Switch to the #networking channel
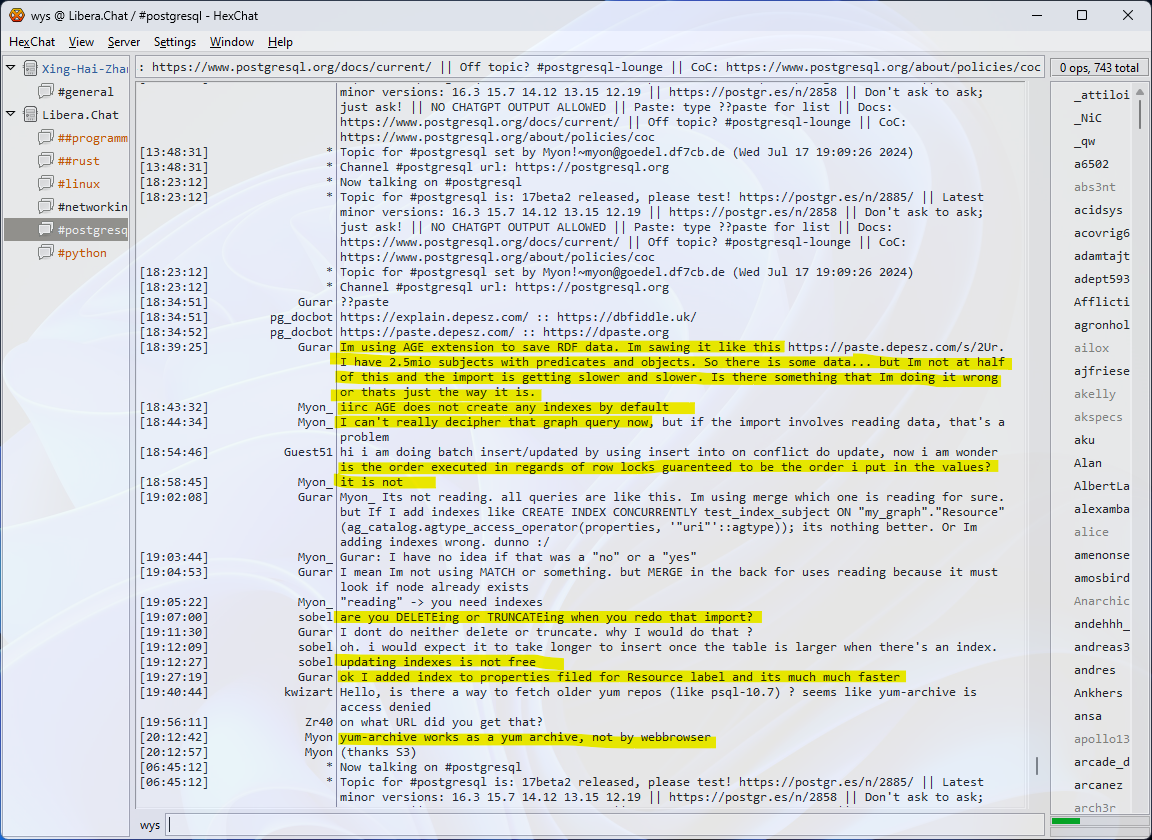The width and height of the screenshot is (1152, 840). (x=92, y=207)
